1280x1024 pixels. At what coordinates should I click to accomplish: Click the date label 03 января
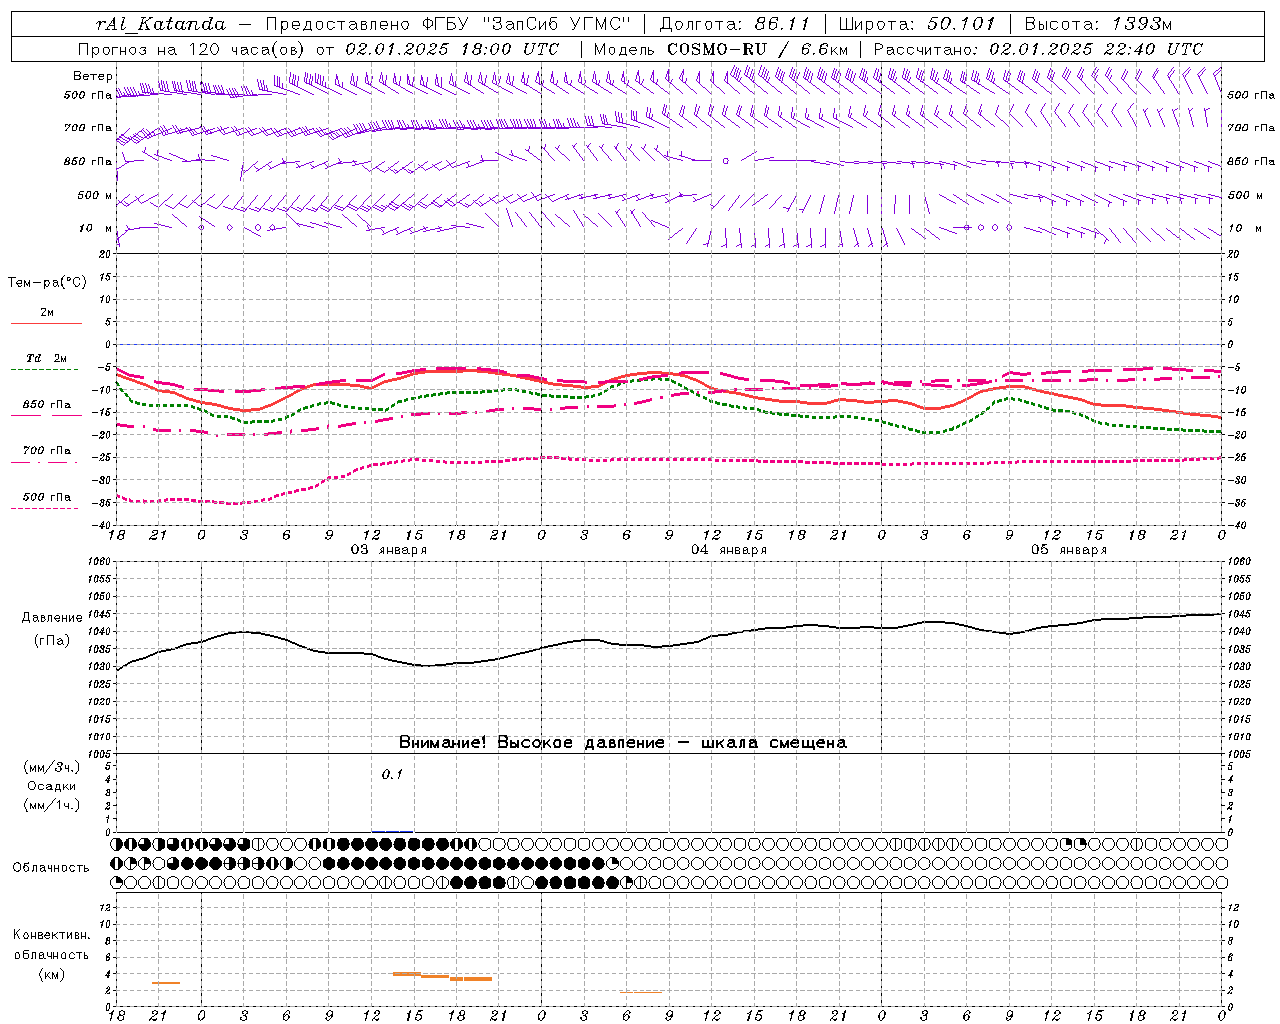coord(388,550)
